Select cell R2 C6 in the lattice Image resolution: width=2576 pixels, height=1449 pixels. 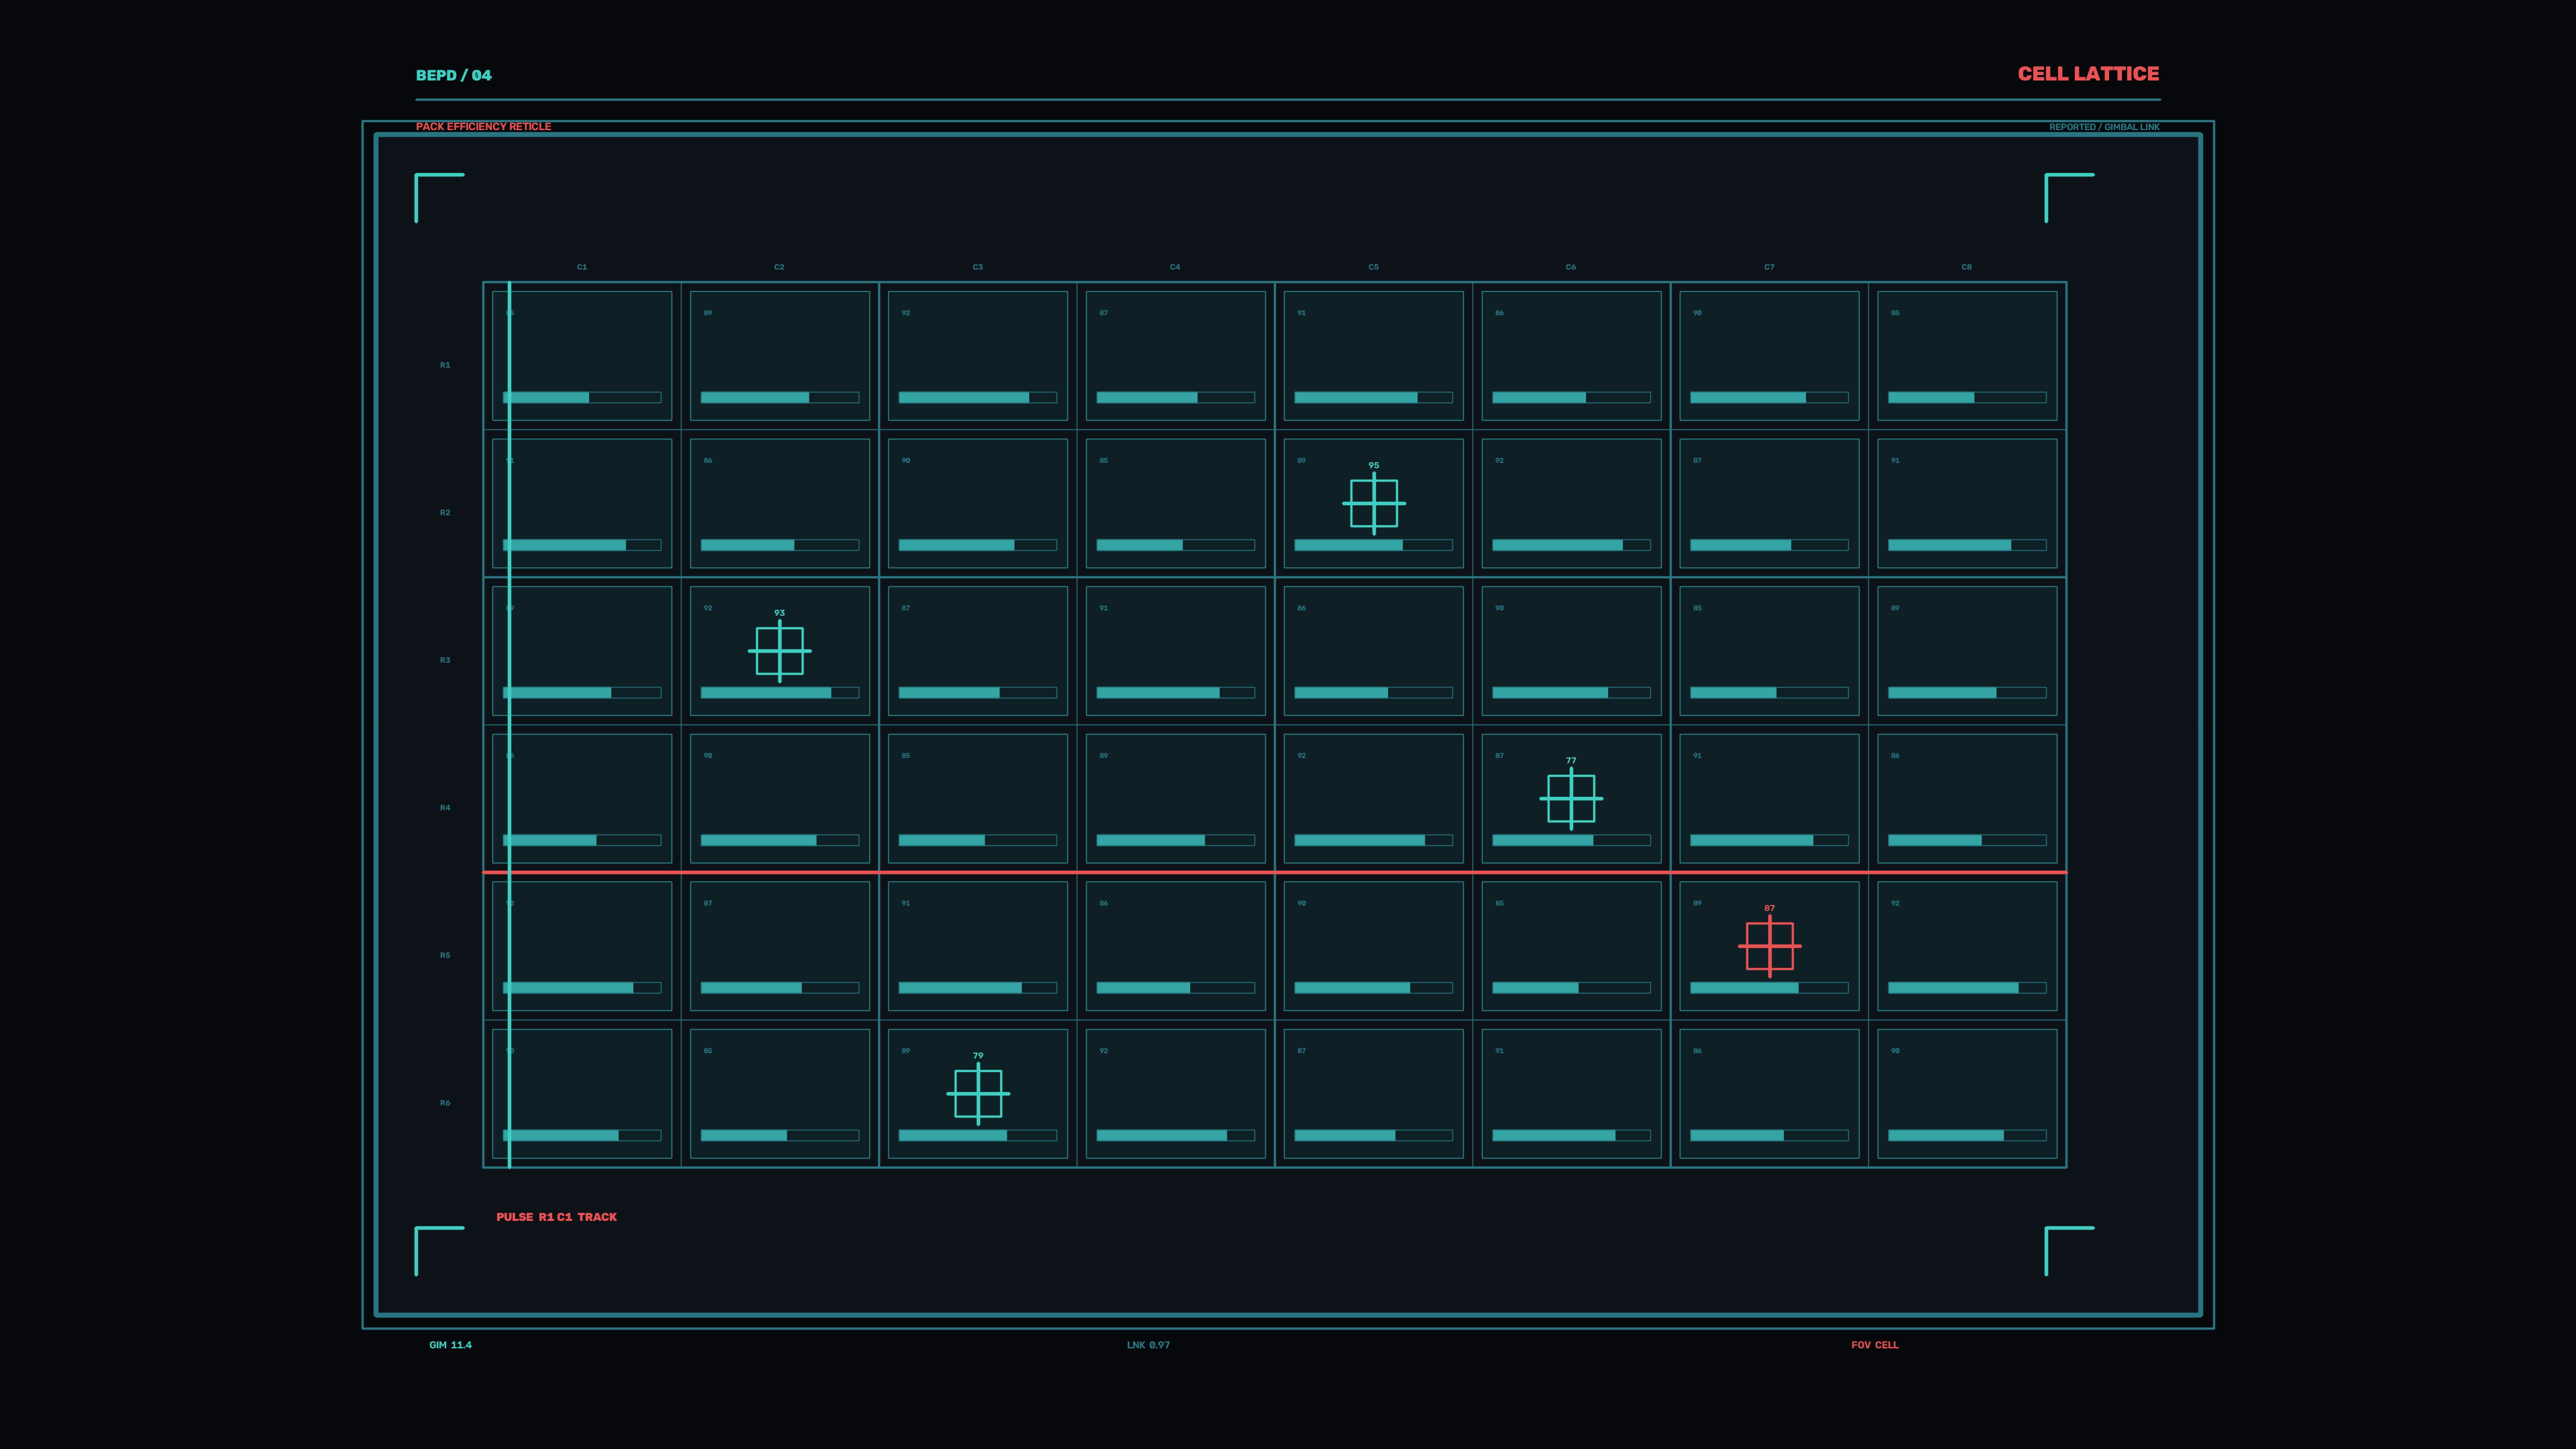click(x=1571, y=503)
